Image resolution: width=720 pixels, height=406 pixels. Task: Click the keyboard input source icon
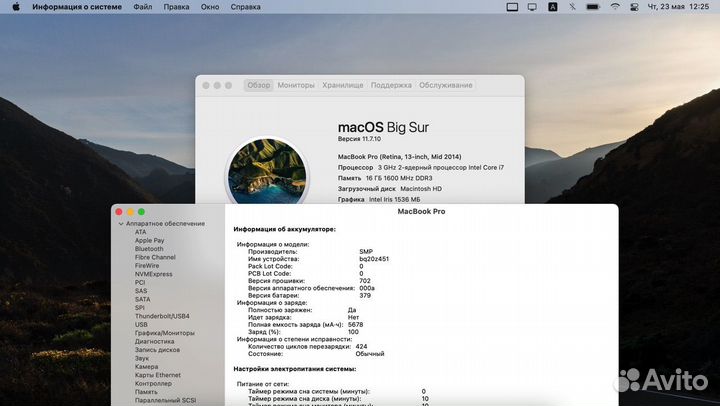[x=553, y=7]
